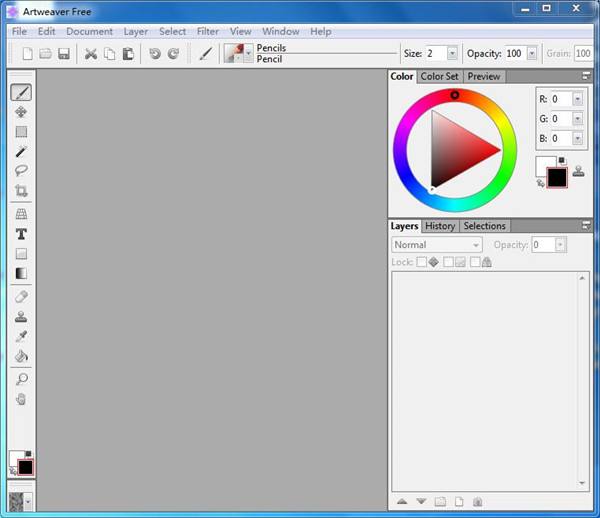The width and height of the screenshot is (600, 518).
Task: Open the R value dropdown
Action: (577, 99)
